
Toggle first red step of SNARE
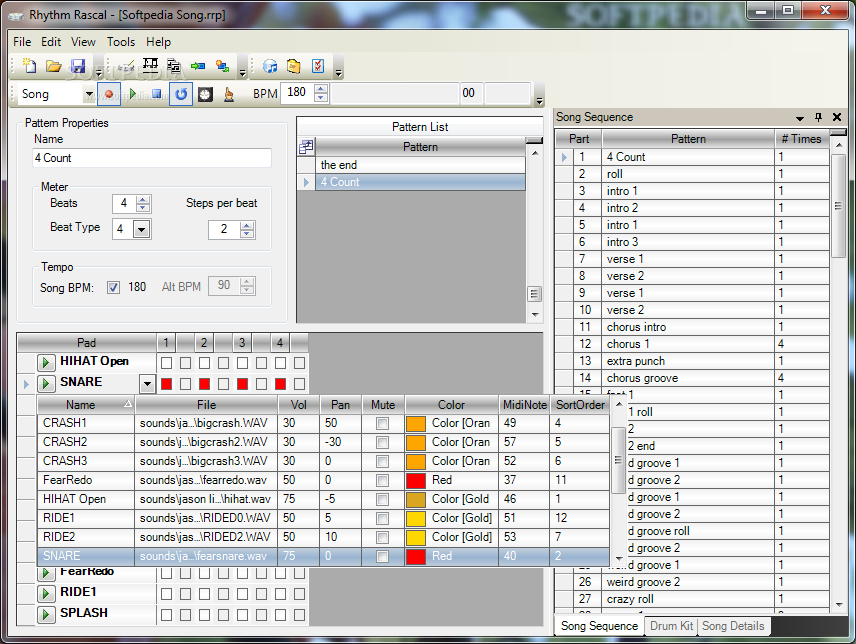click(167, 384)
